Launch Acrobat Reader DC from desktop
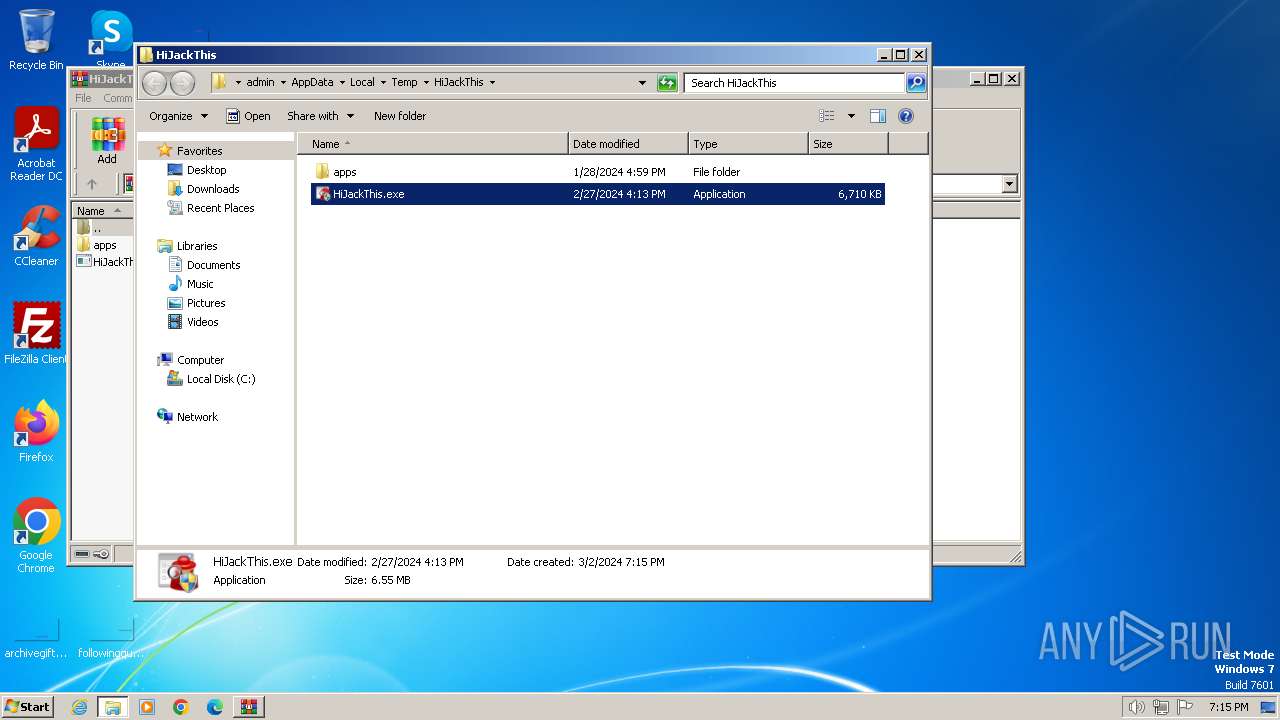 [x=36, y=143]
